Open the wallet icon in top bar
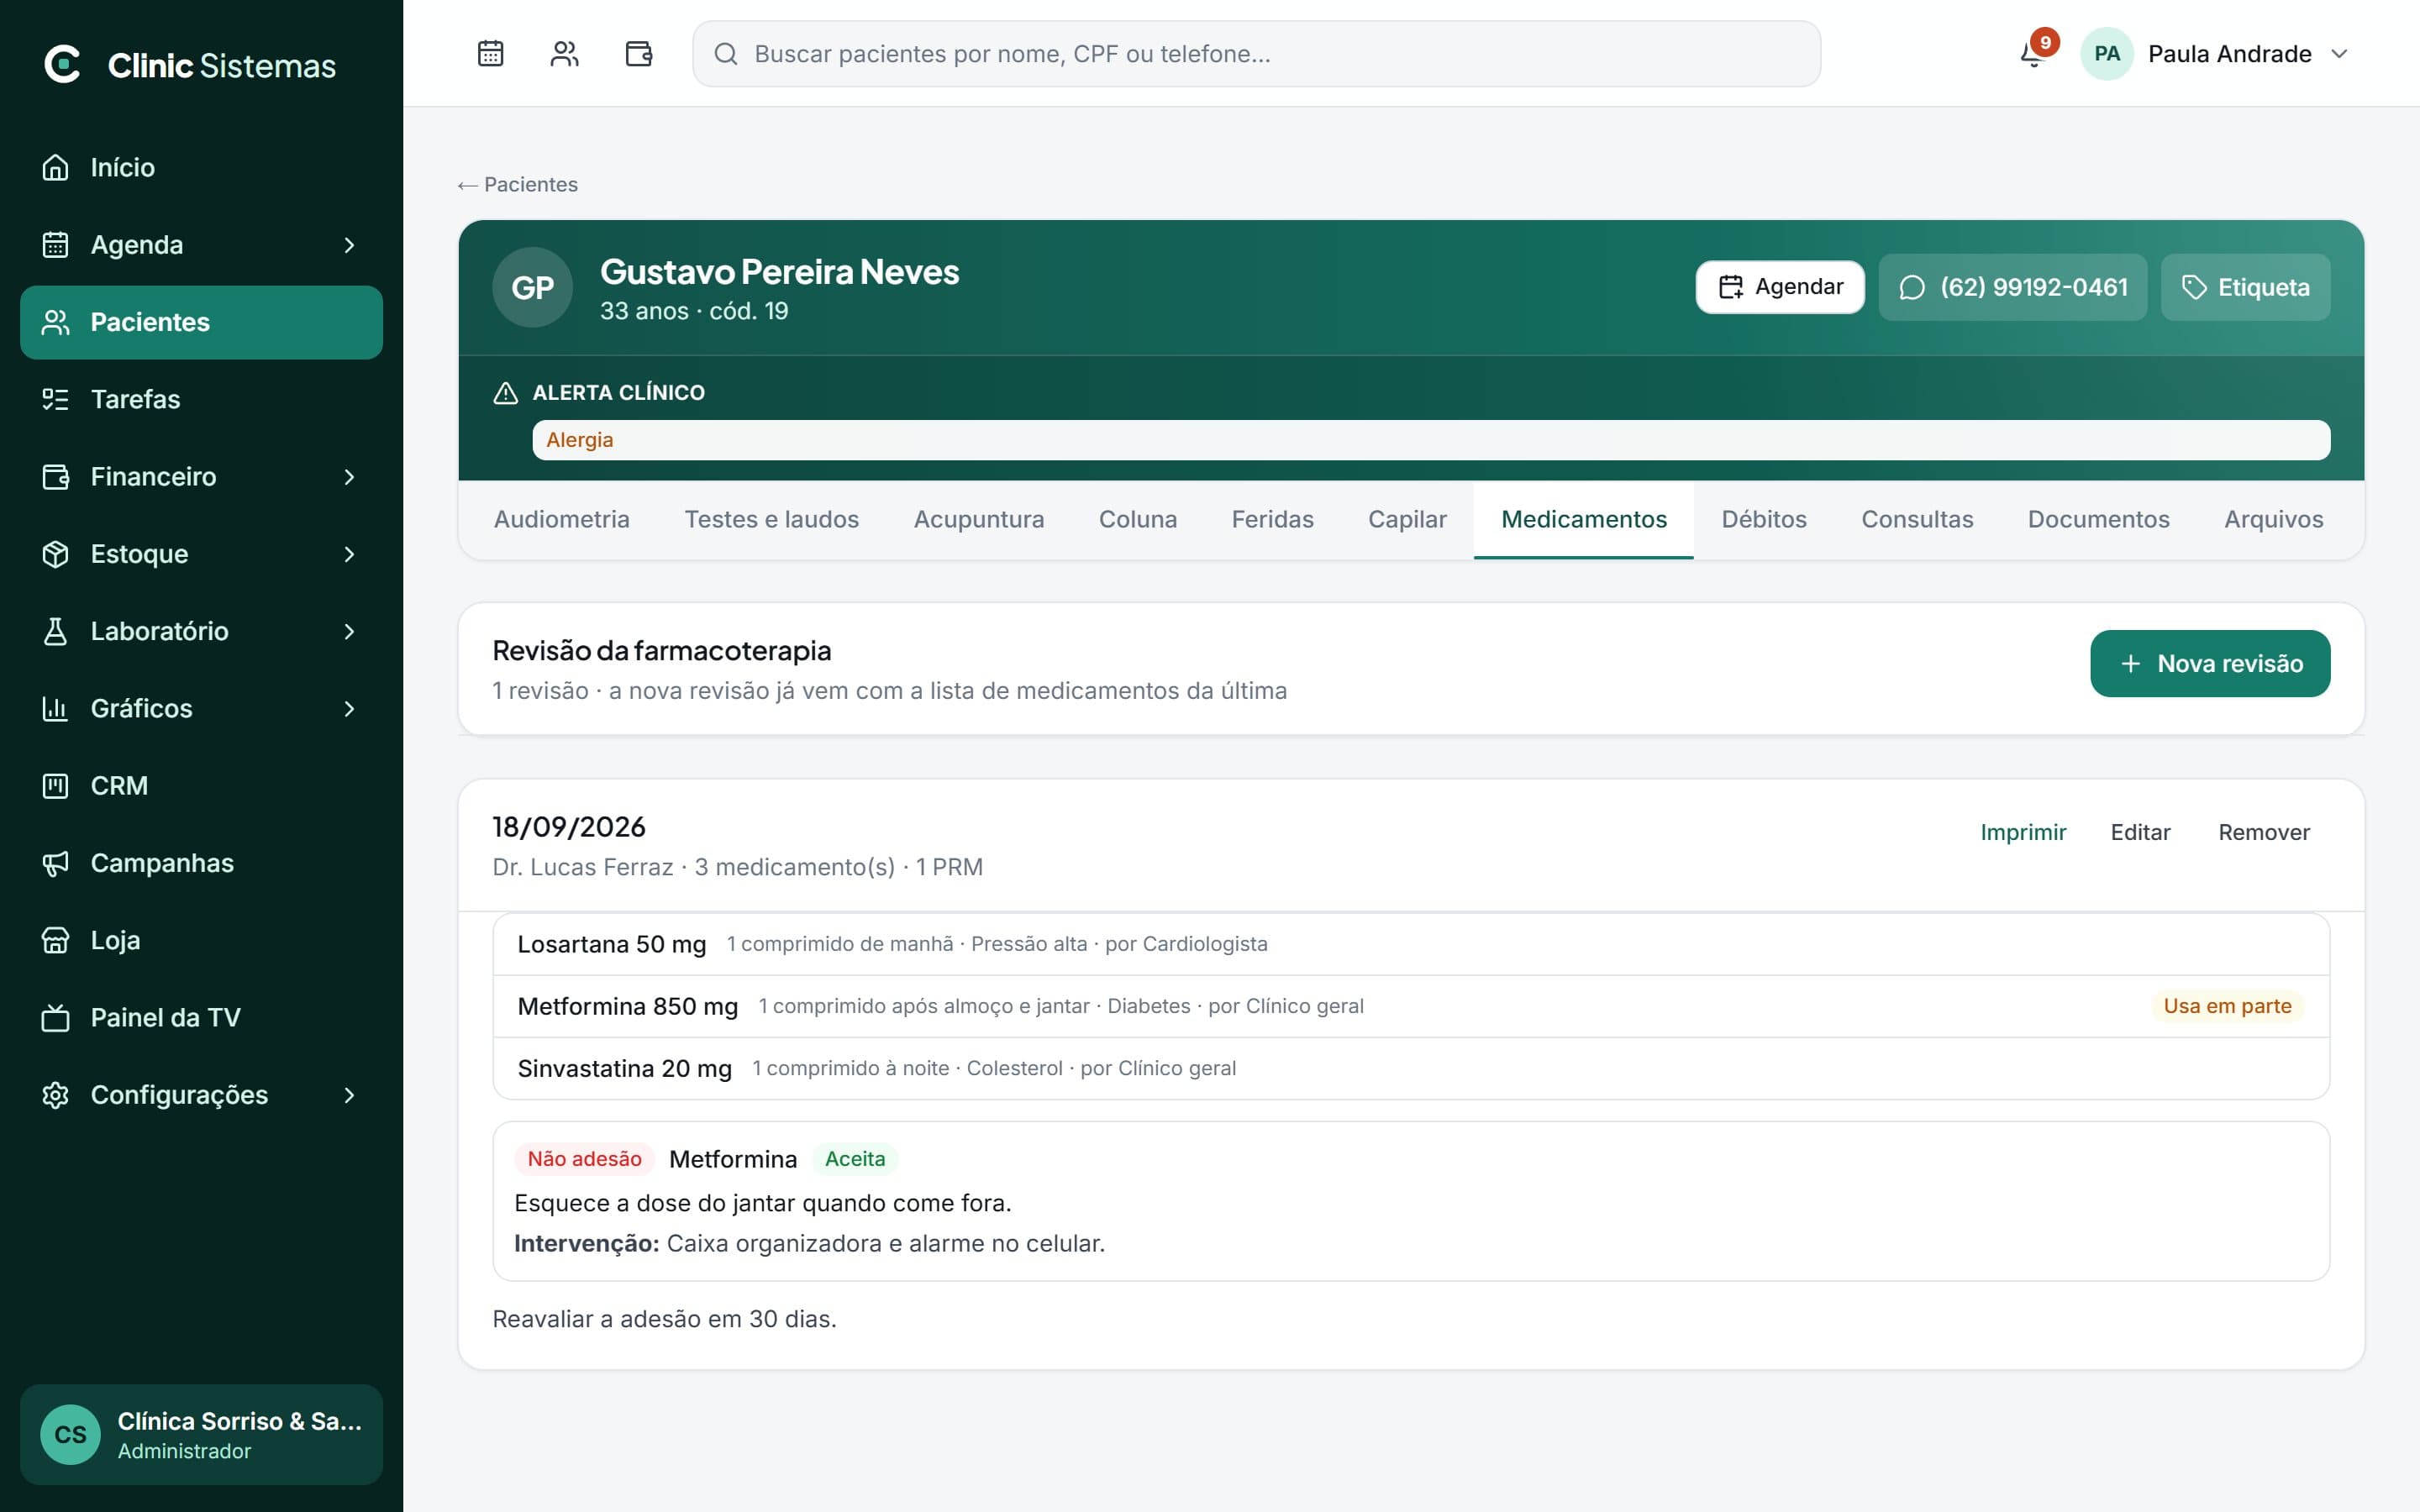Screen dimensions: 2420x1512 pos(638,53)
